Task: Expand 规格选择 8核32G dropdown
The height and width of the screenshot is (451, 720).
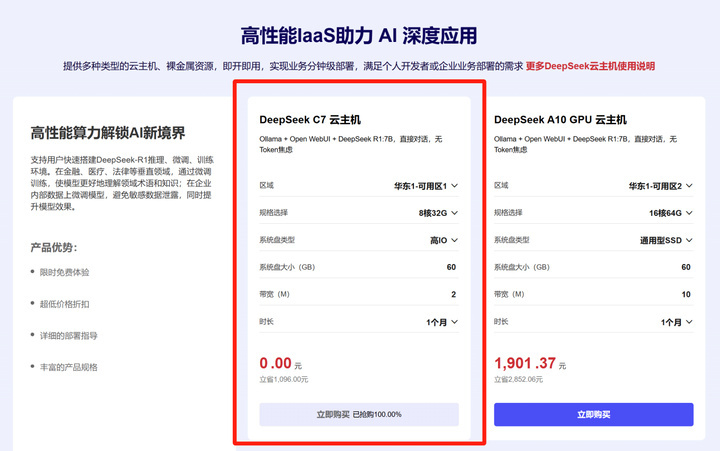Action: coord(438,213)
